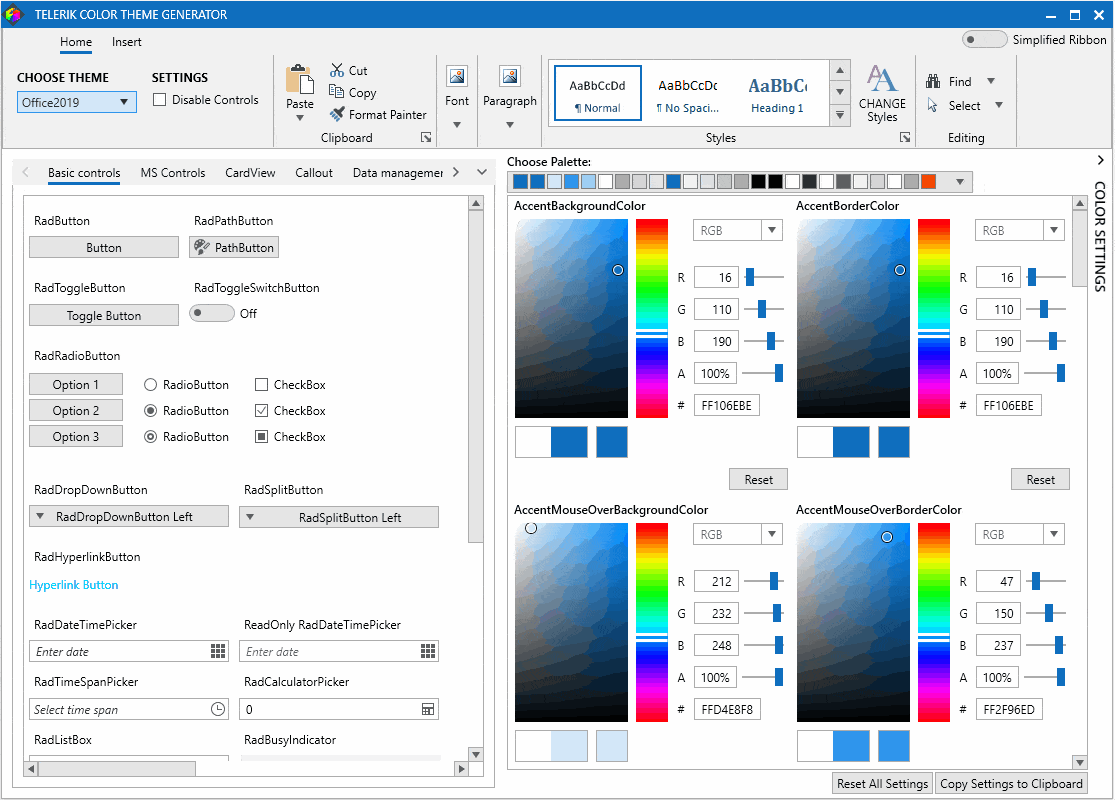Click the clock icon in RadTimeSpanPicker
The height and width of the screenshot is (800, 1115).
coord(216,708)
